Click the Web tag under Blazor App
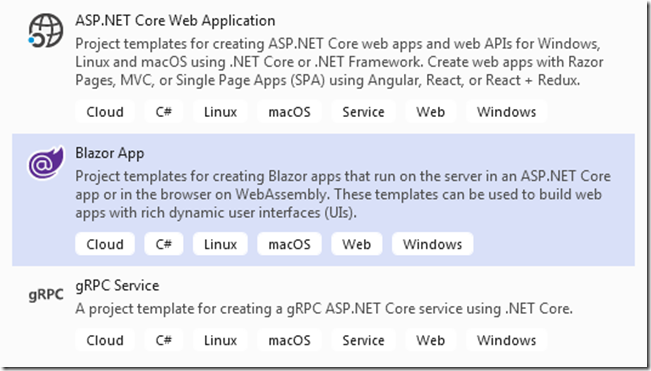Viewport: 651px width, 371px height. pyautogui.click(x=357, y=244)
